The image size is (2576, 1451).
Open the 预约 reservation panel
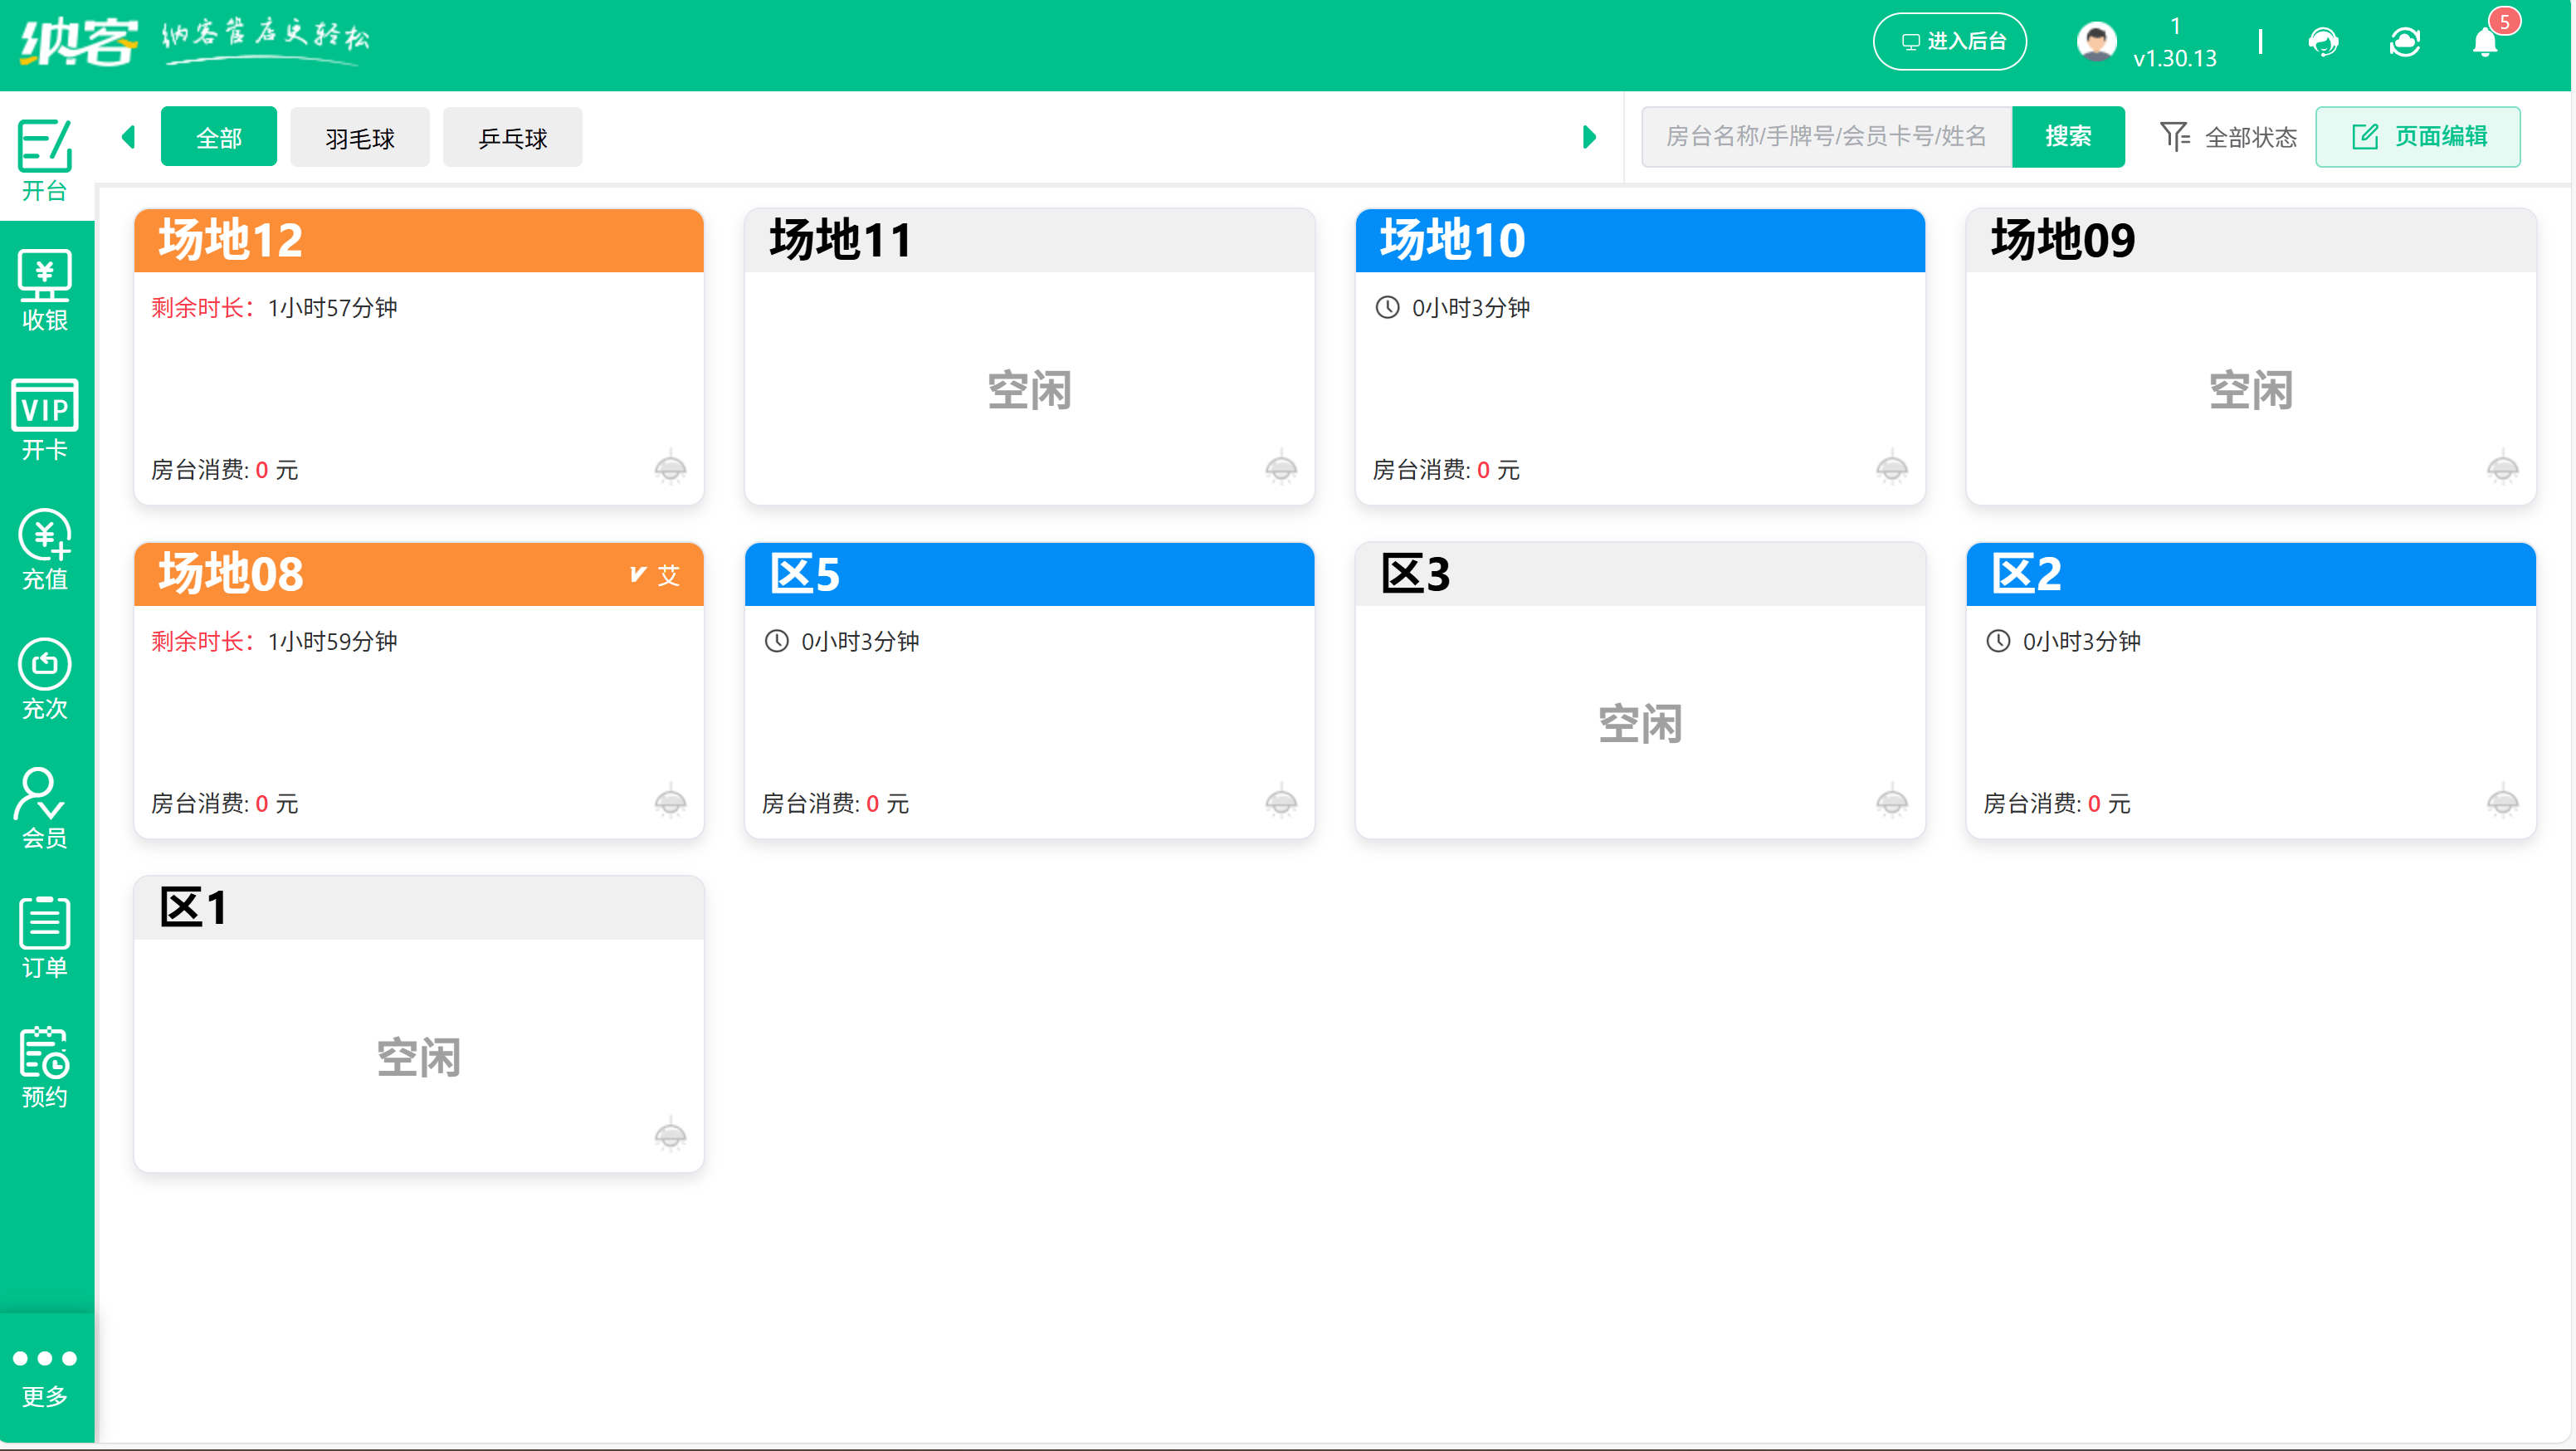[44, 1068]
